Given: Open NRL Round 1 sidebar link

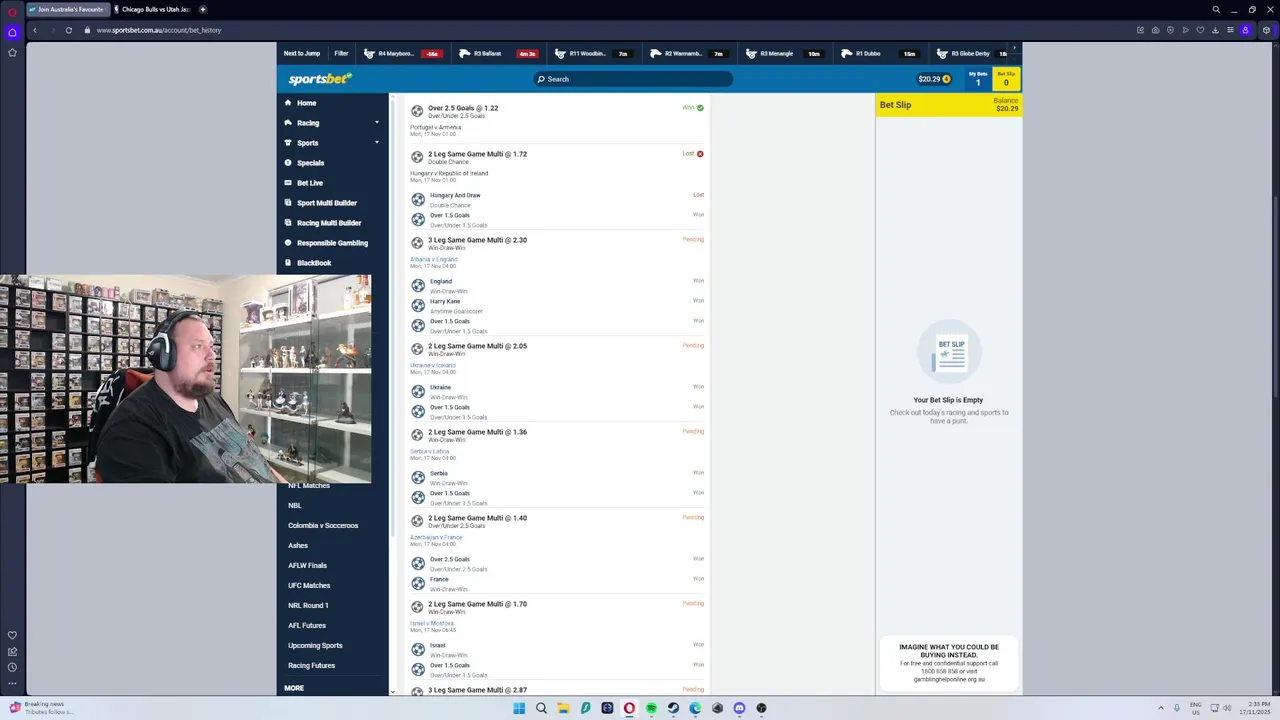Looking at the screenshot, I should [x=308, y=605].
